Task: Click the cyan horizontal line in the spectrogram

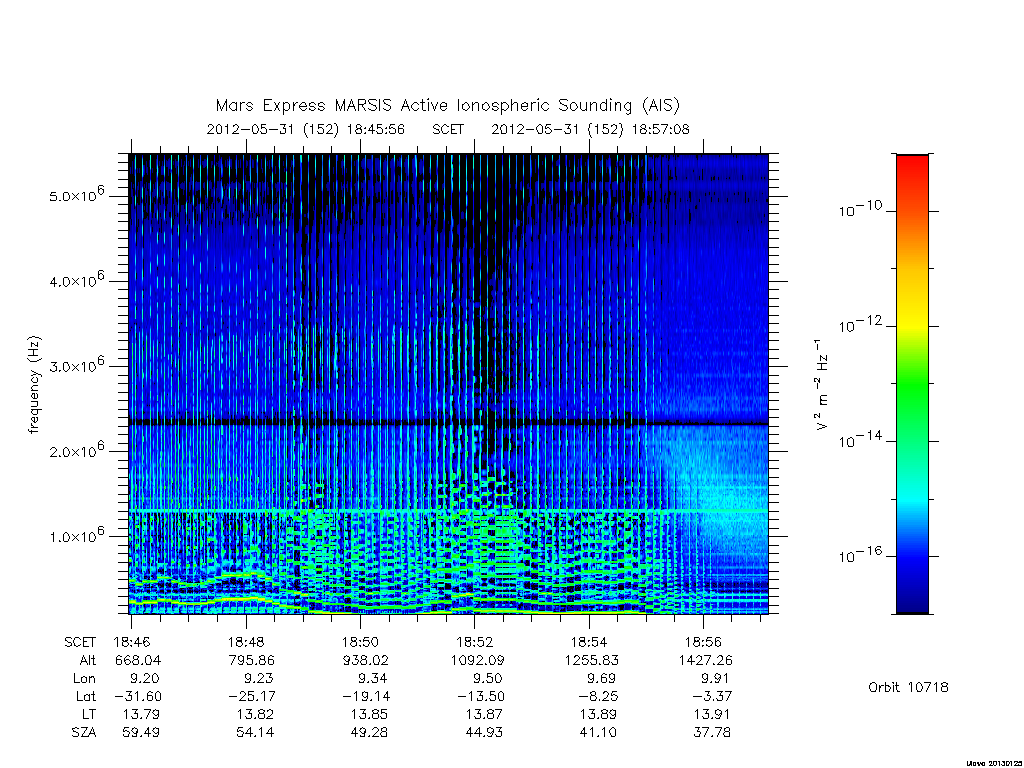Action: point(449,511)
